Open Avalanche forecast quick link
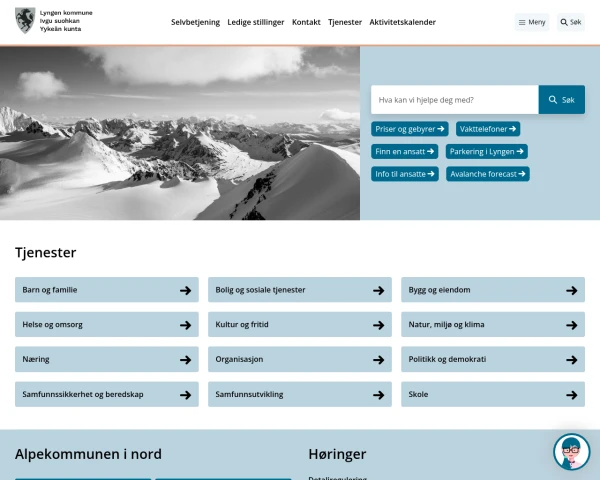 click(488, 174)
